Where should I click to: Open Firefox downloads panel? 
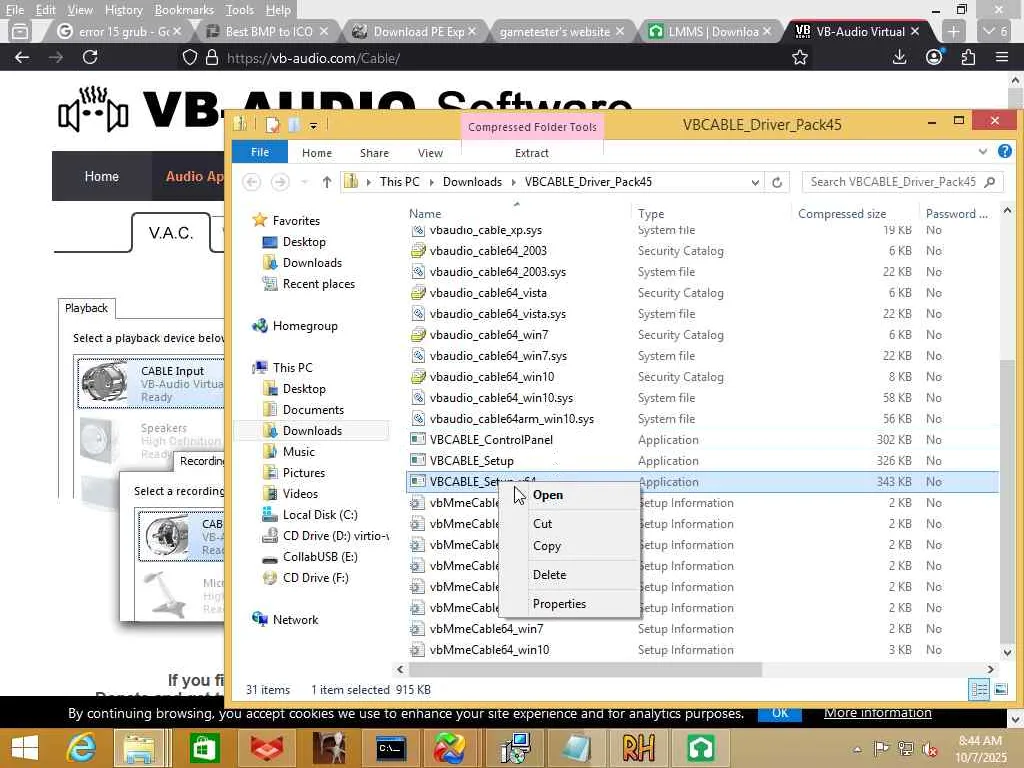coord(899,57)
